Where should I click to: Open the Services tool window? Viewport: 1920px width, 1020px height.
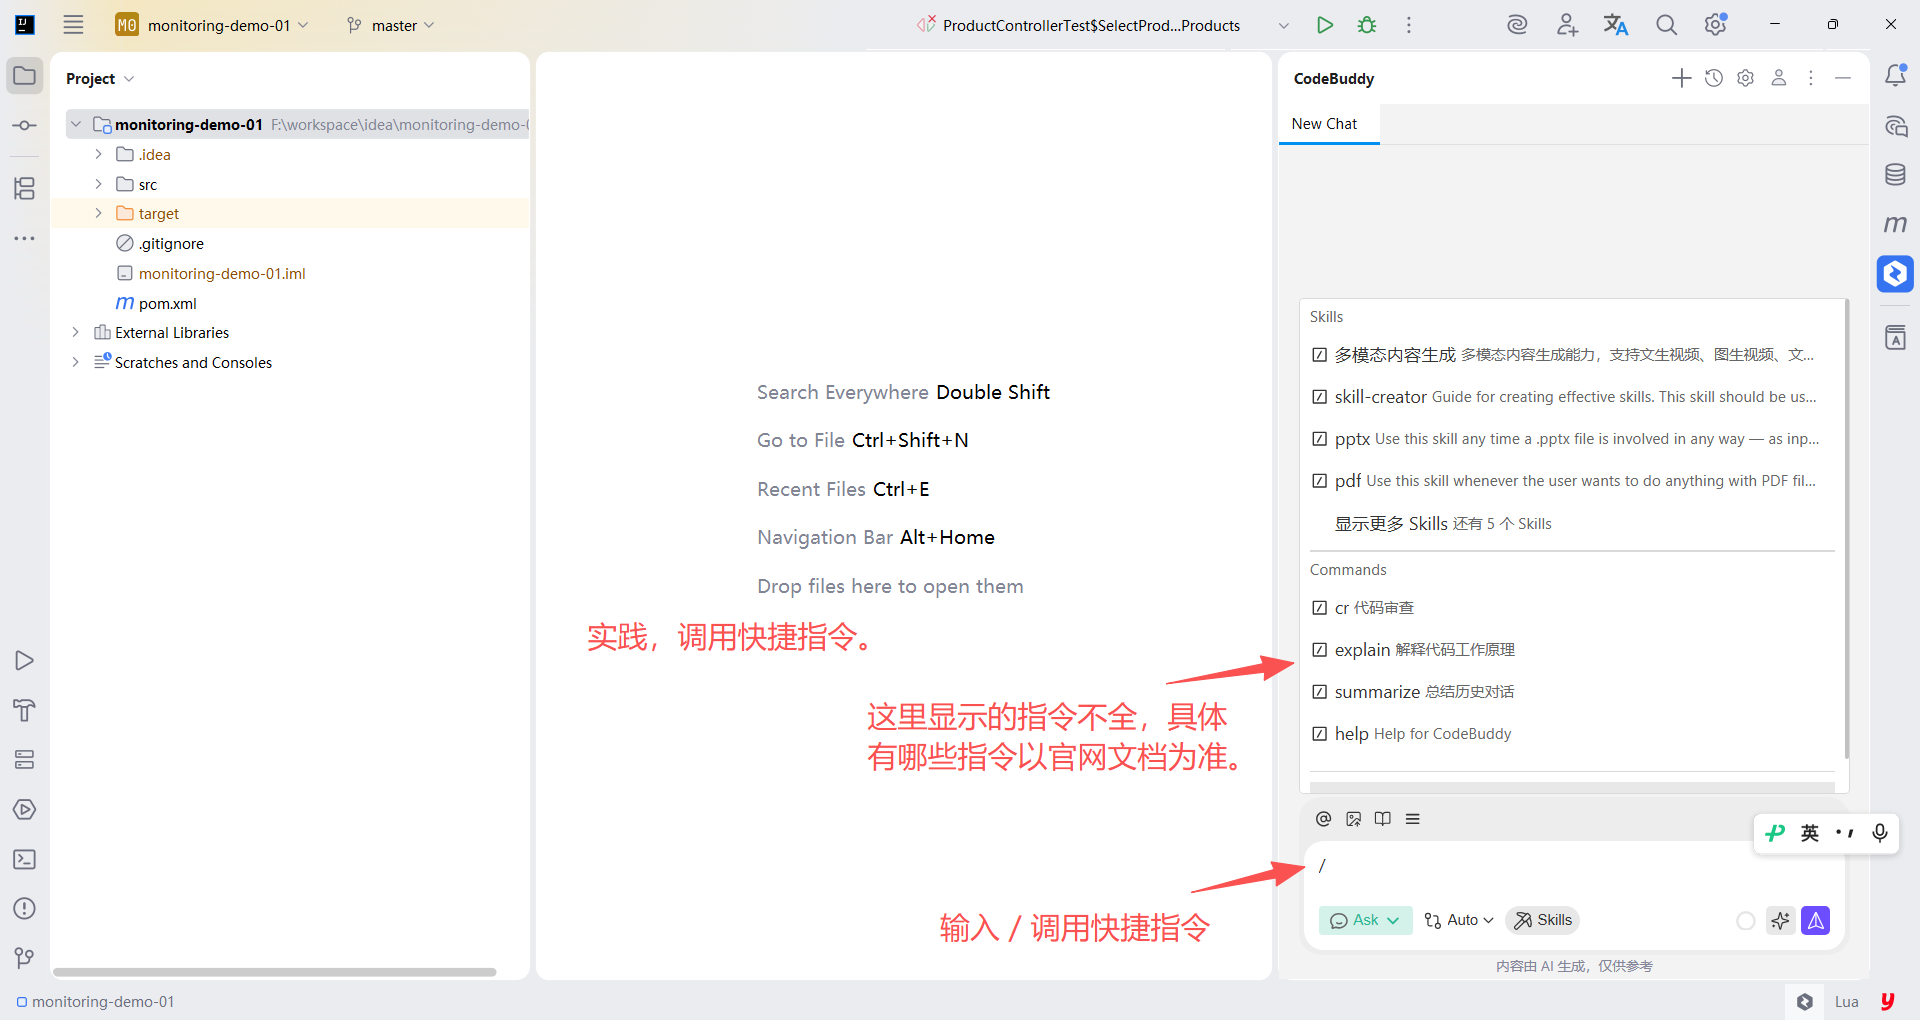coord(25,760)
